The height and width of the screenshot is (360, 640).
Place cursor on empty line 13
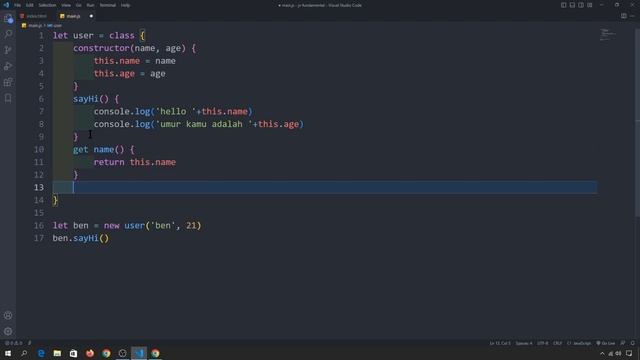click(x=324, y=187)
